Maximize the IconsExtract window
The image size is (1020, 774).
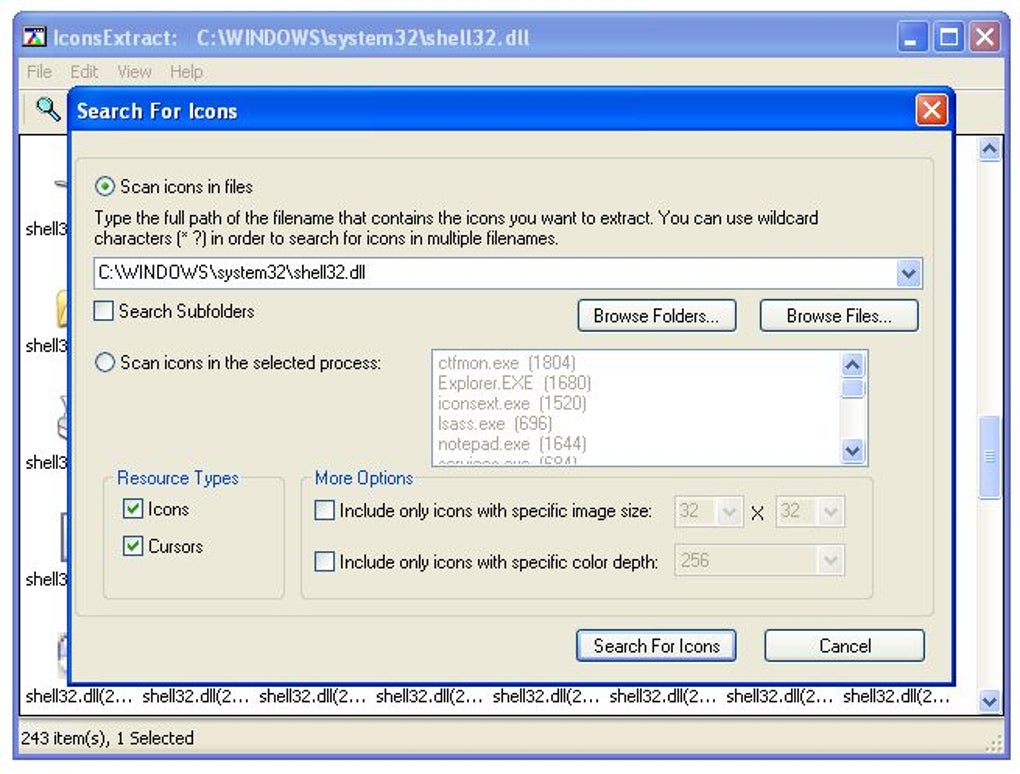[948, 37]
